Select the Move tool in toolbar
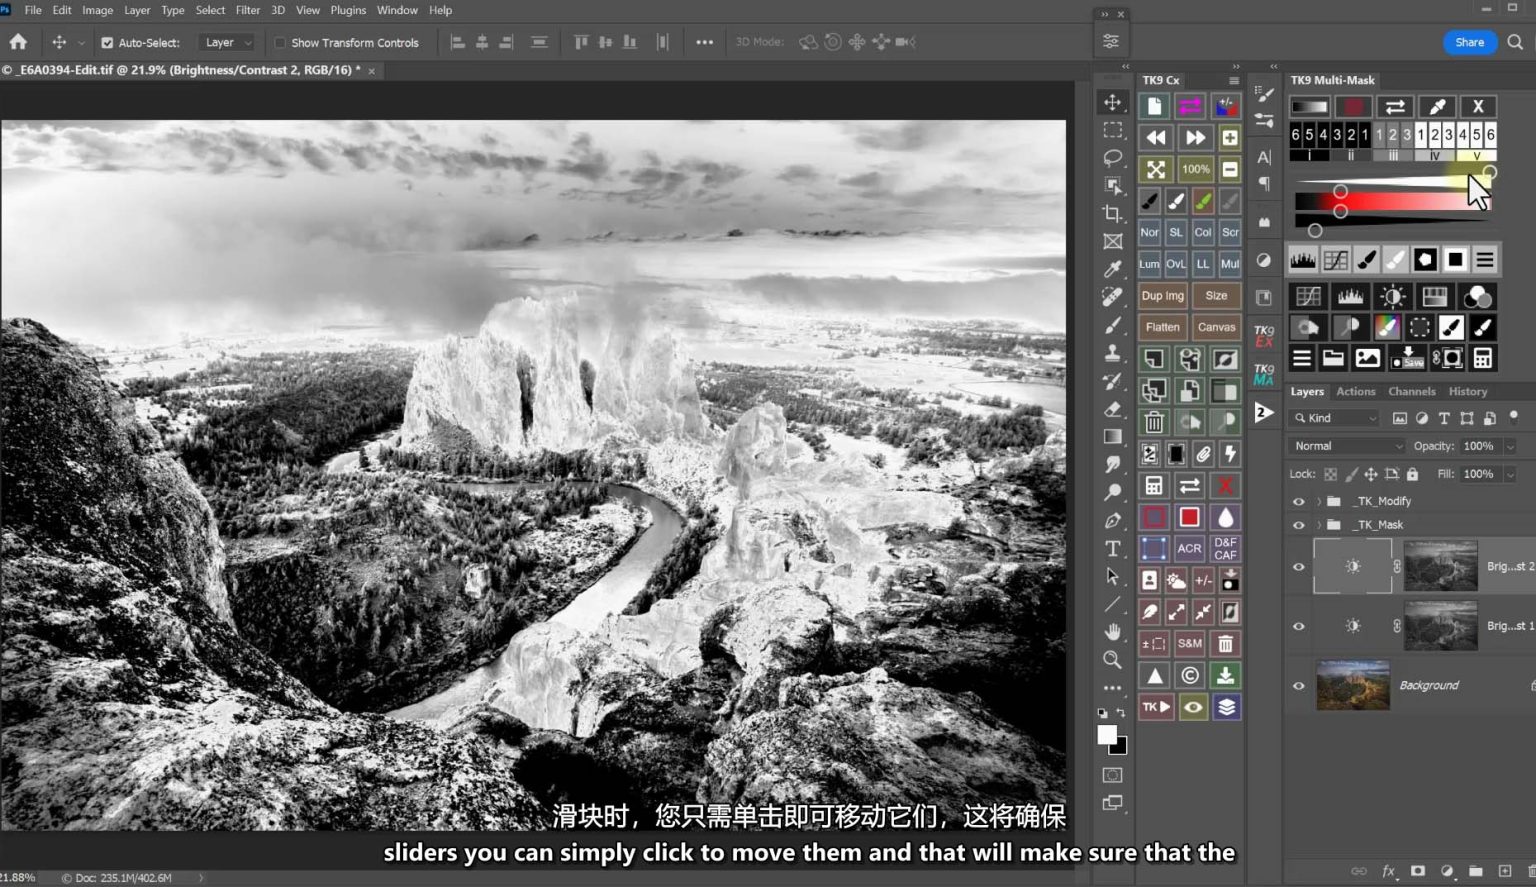1536x887 pixels. [x=1112, y=102]
